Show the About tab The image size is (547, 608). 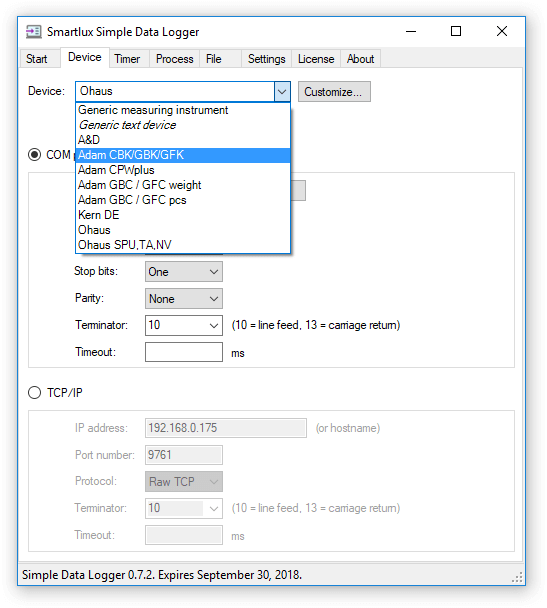pos(361,59)
